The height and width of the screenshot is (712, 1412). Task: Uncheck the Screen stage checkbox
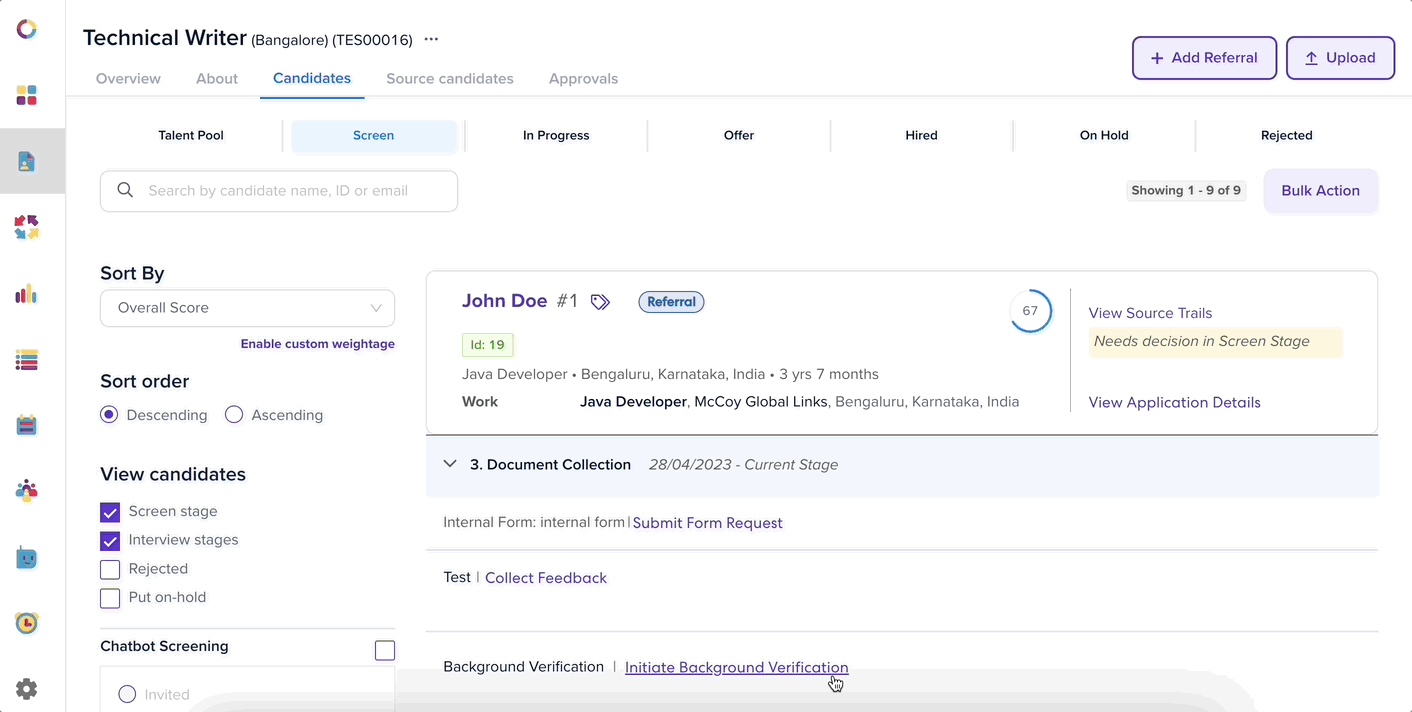[x=110, y=512]
